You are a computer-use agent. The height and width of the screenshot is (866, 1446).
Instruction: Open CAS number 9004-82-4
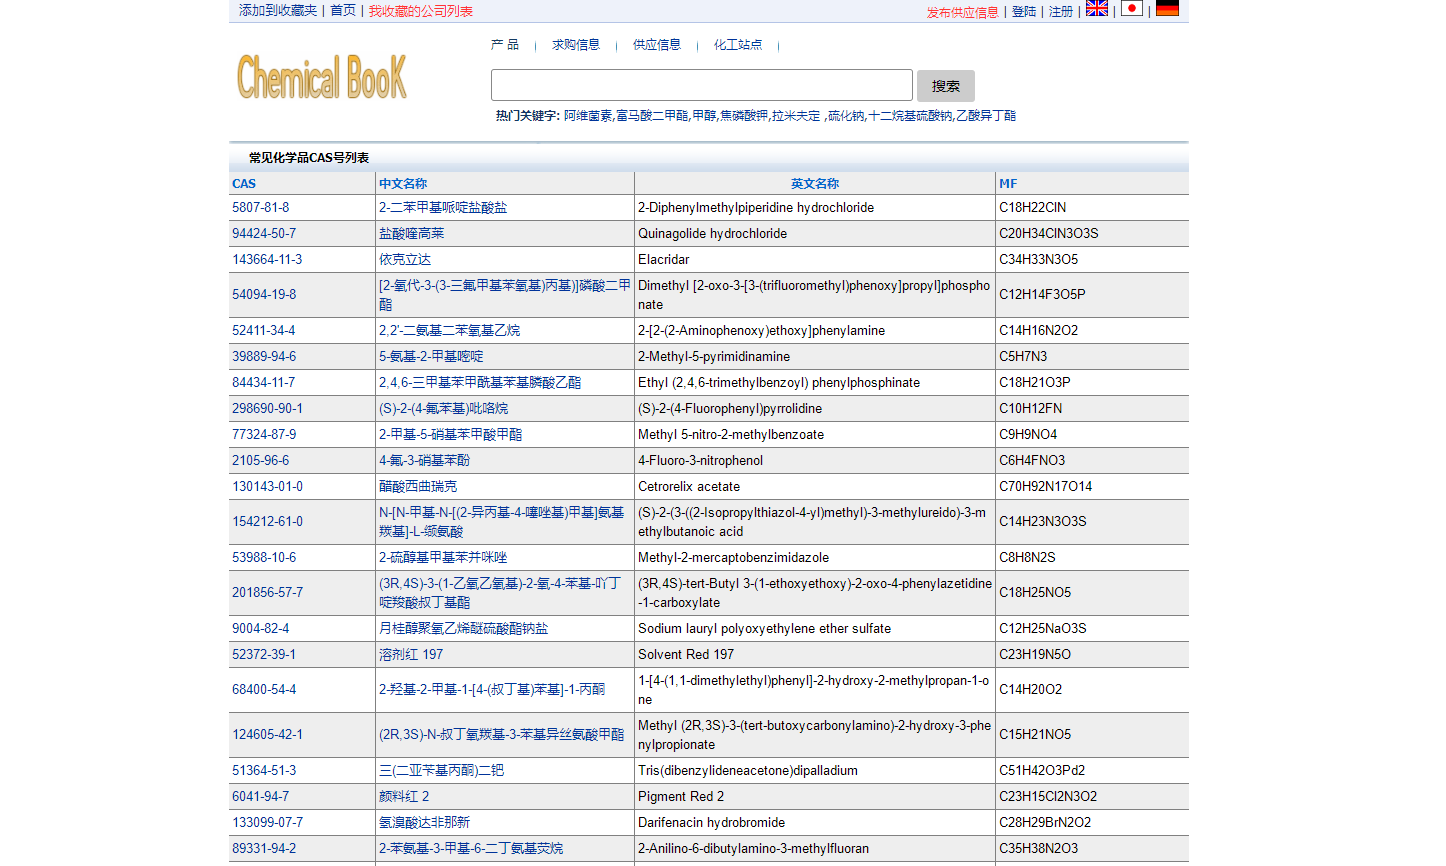click(260, 629)
